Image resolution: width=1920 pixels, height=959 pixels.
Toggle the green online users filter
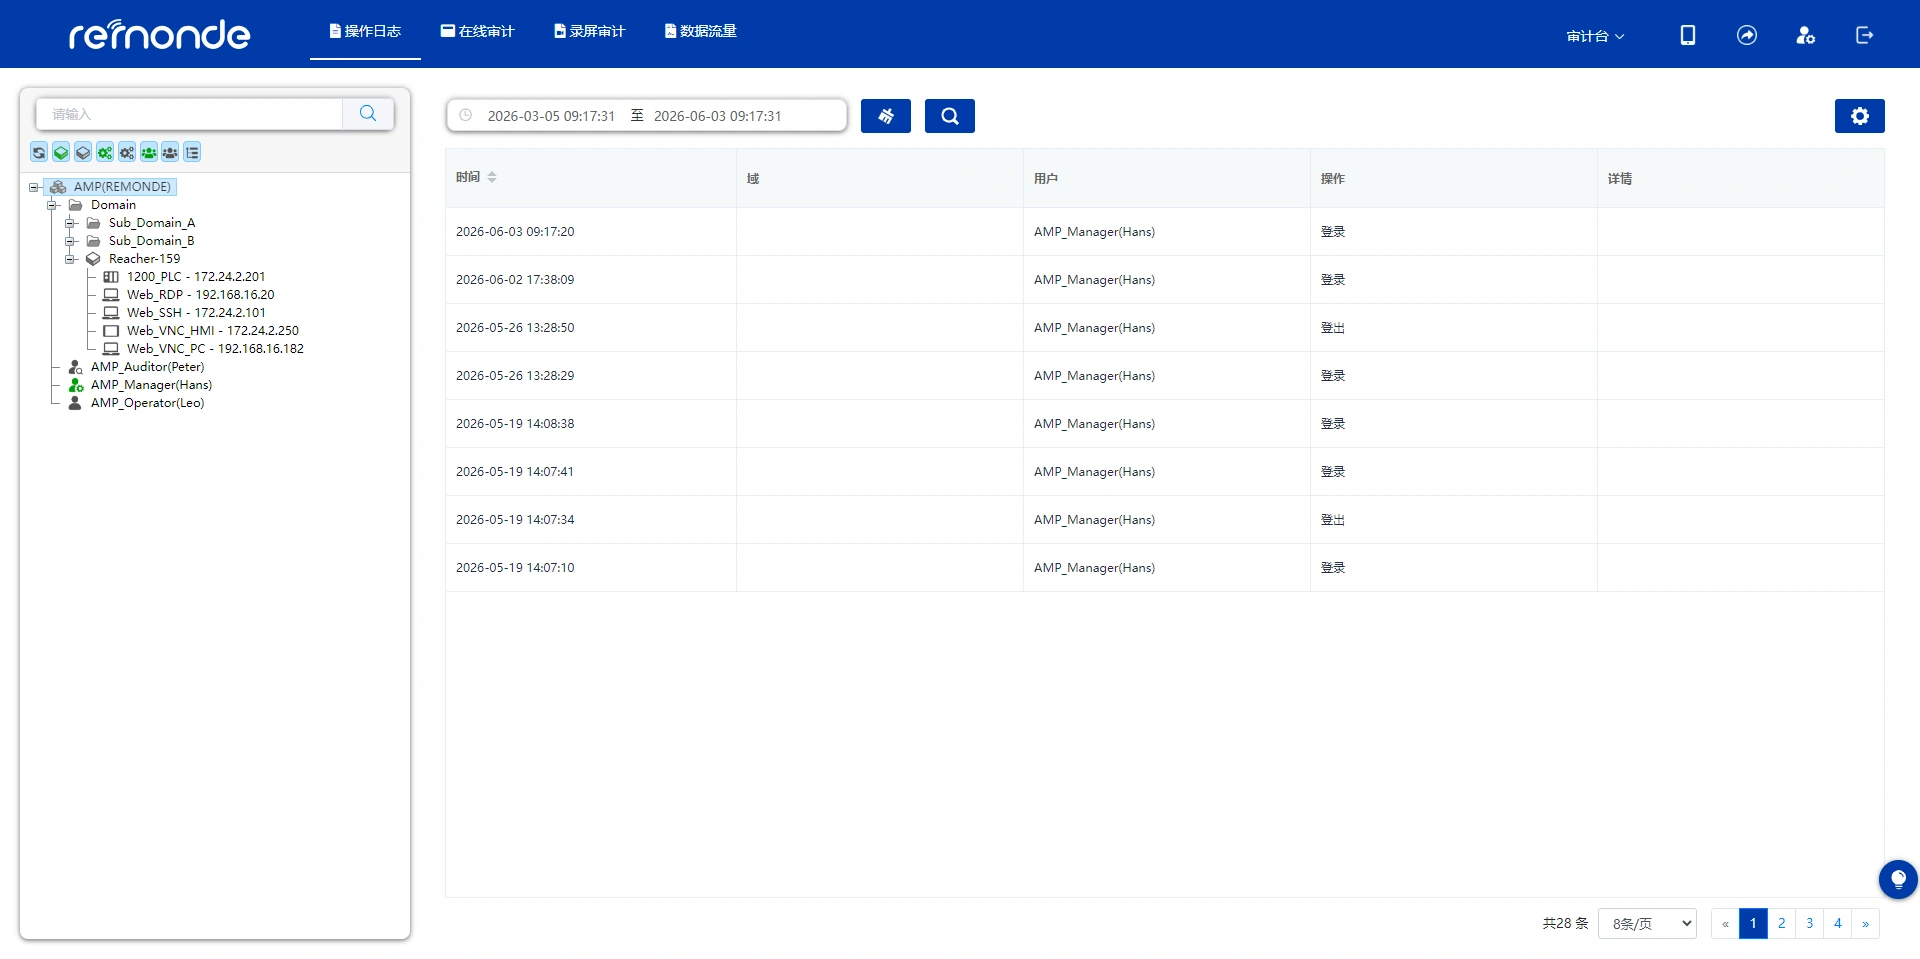[x=149, y=152]
